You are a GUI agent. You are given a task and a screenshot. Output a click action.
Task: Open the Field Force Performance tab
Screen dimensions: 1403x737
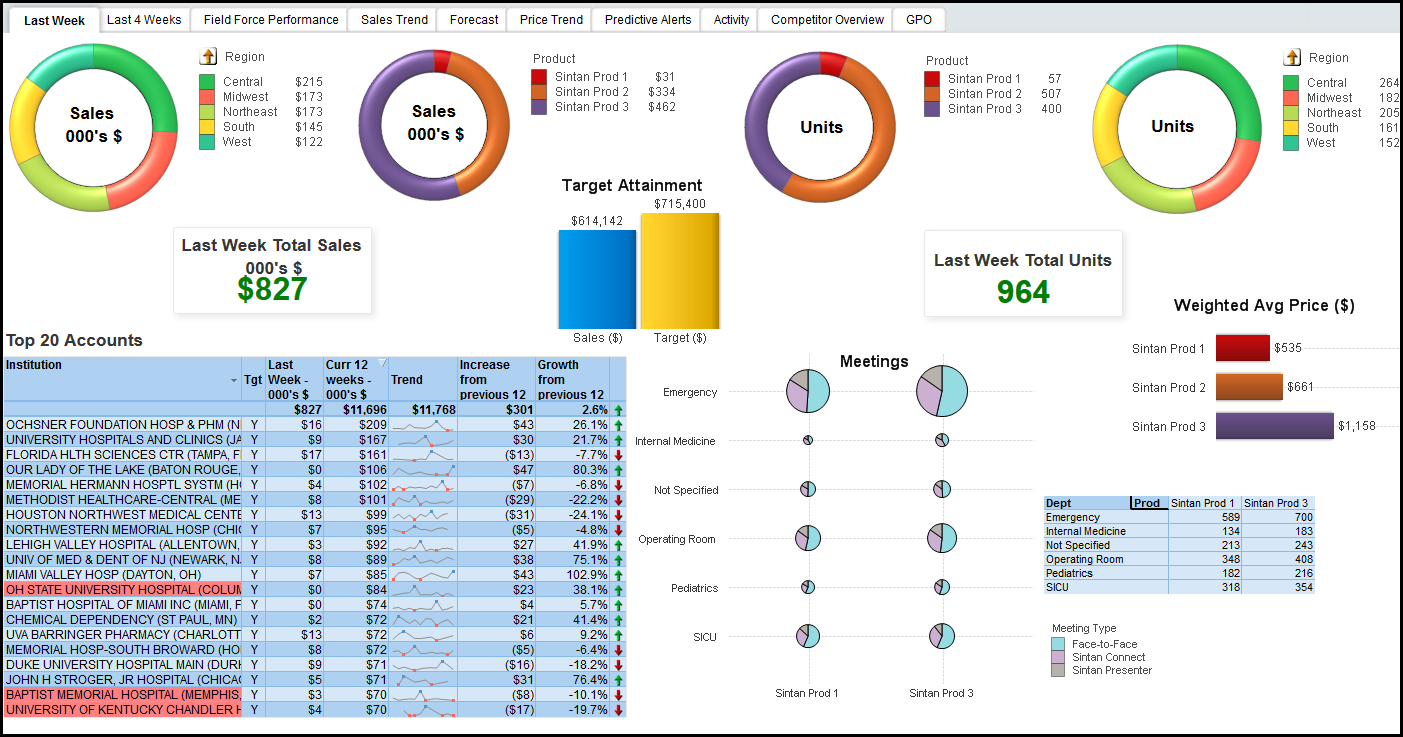pos(271,20)
